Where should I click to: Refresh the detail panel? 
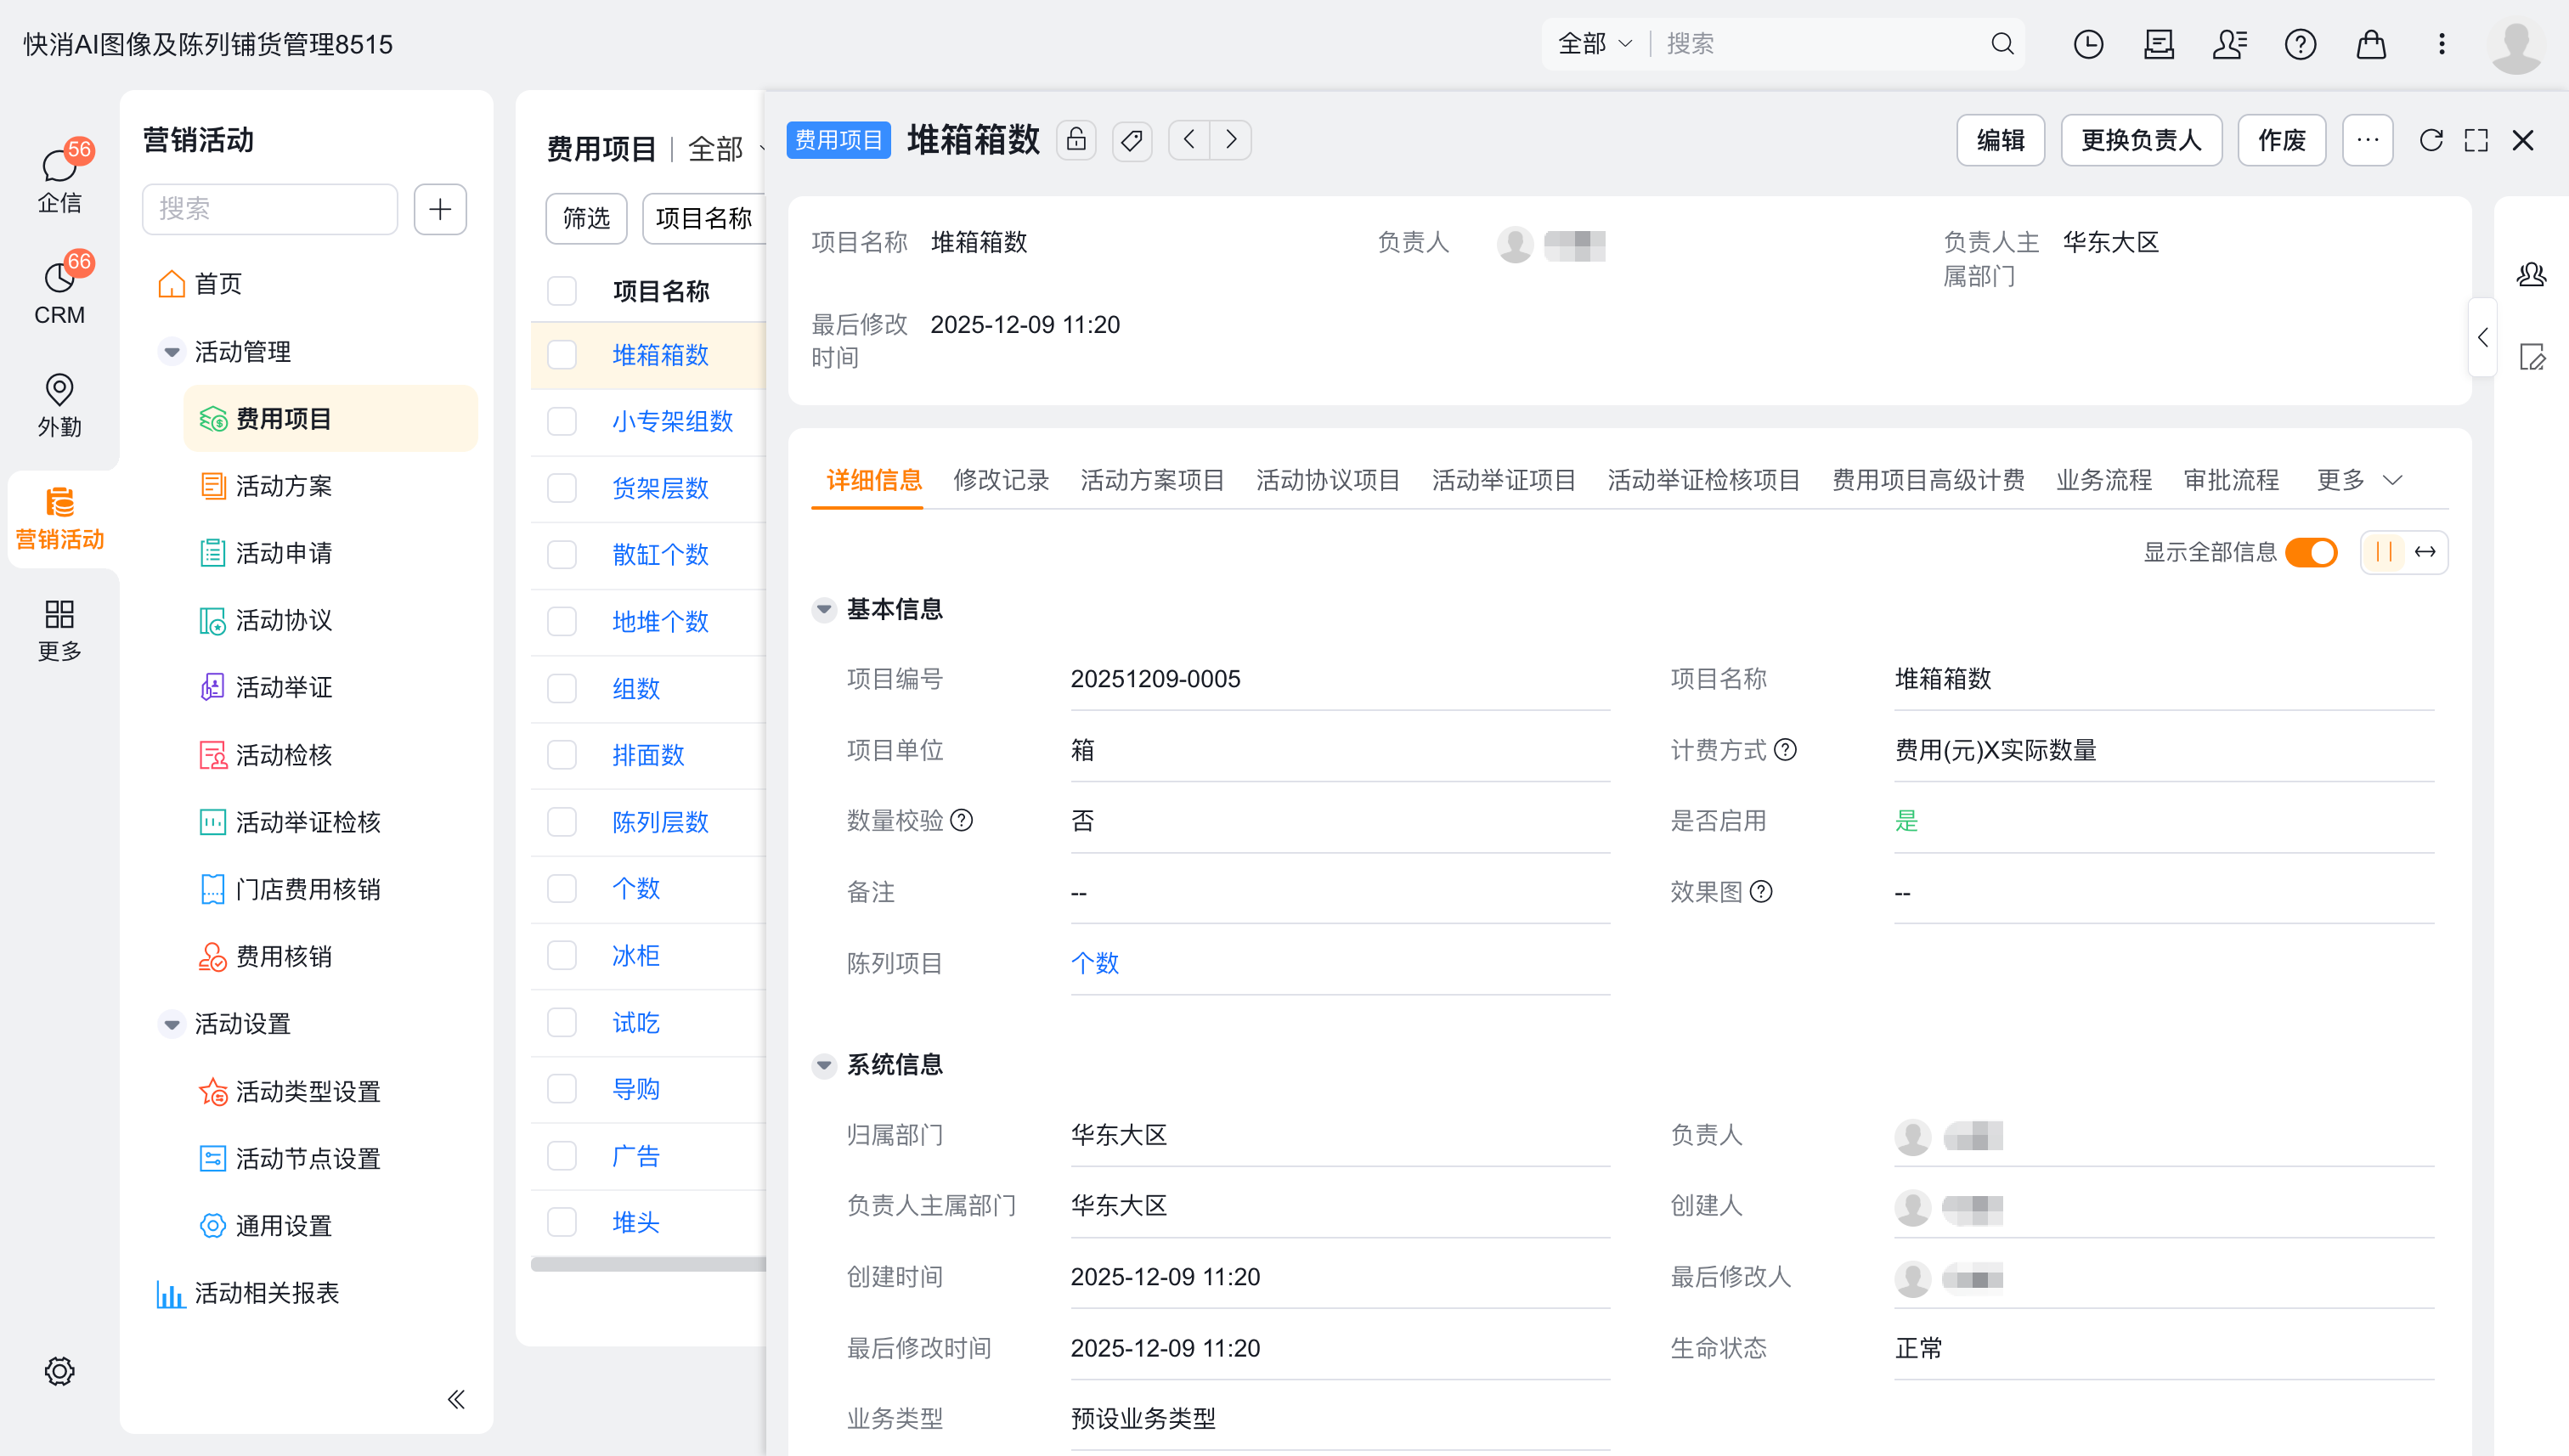[2431, 140]
